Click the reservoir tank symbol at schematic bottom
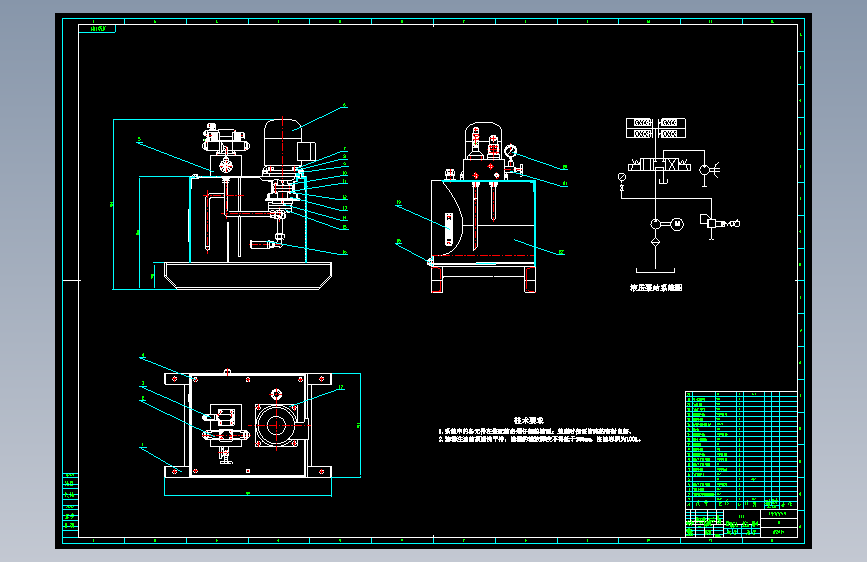The height and width of the screenshot is (562, 867). click(655, 270)
